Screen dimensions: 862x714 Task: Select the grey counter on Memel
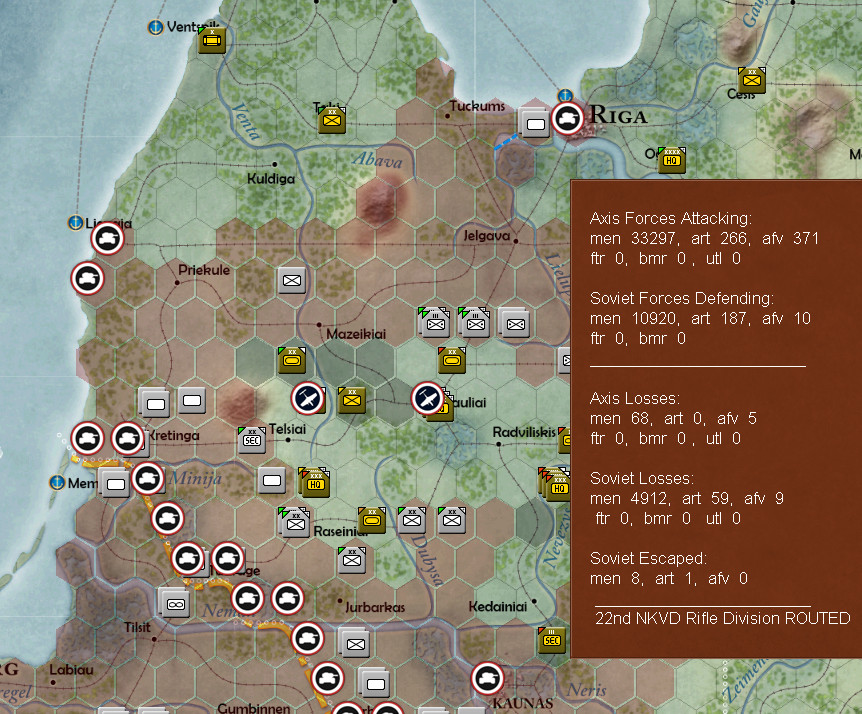(x=114, y=483)
